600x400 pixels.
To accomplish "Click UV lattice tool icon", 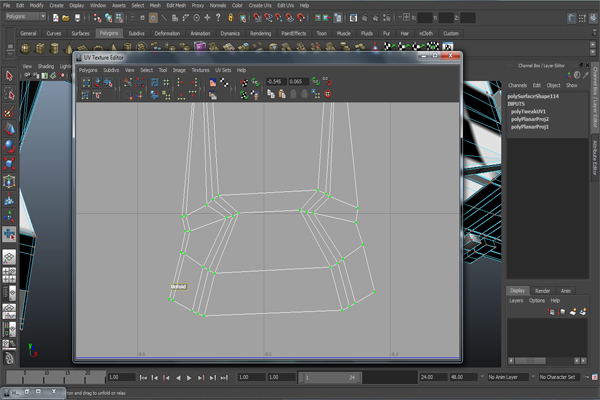I will 86,82.
